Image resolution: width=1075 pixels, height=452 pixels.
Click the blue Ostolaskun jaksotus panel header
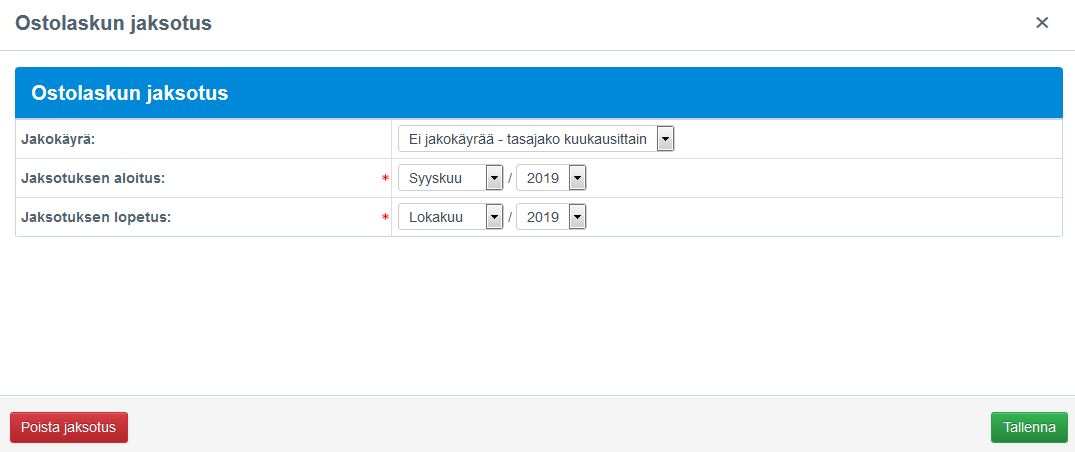click(538, 94)
